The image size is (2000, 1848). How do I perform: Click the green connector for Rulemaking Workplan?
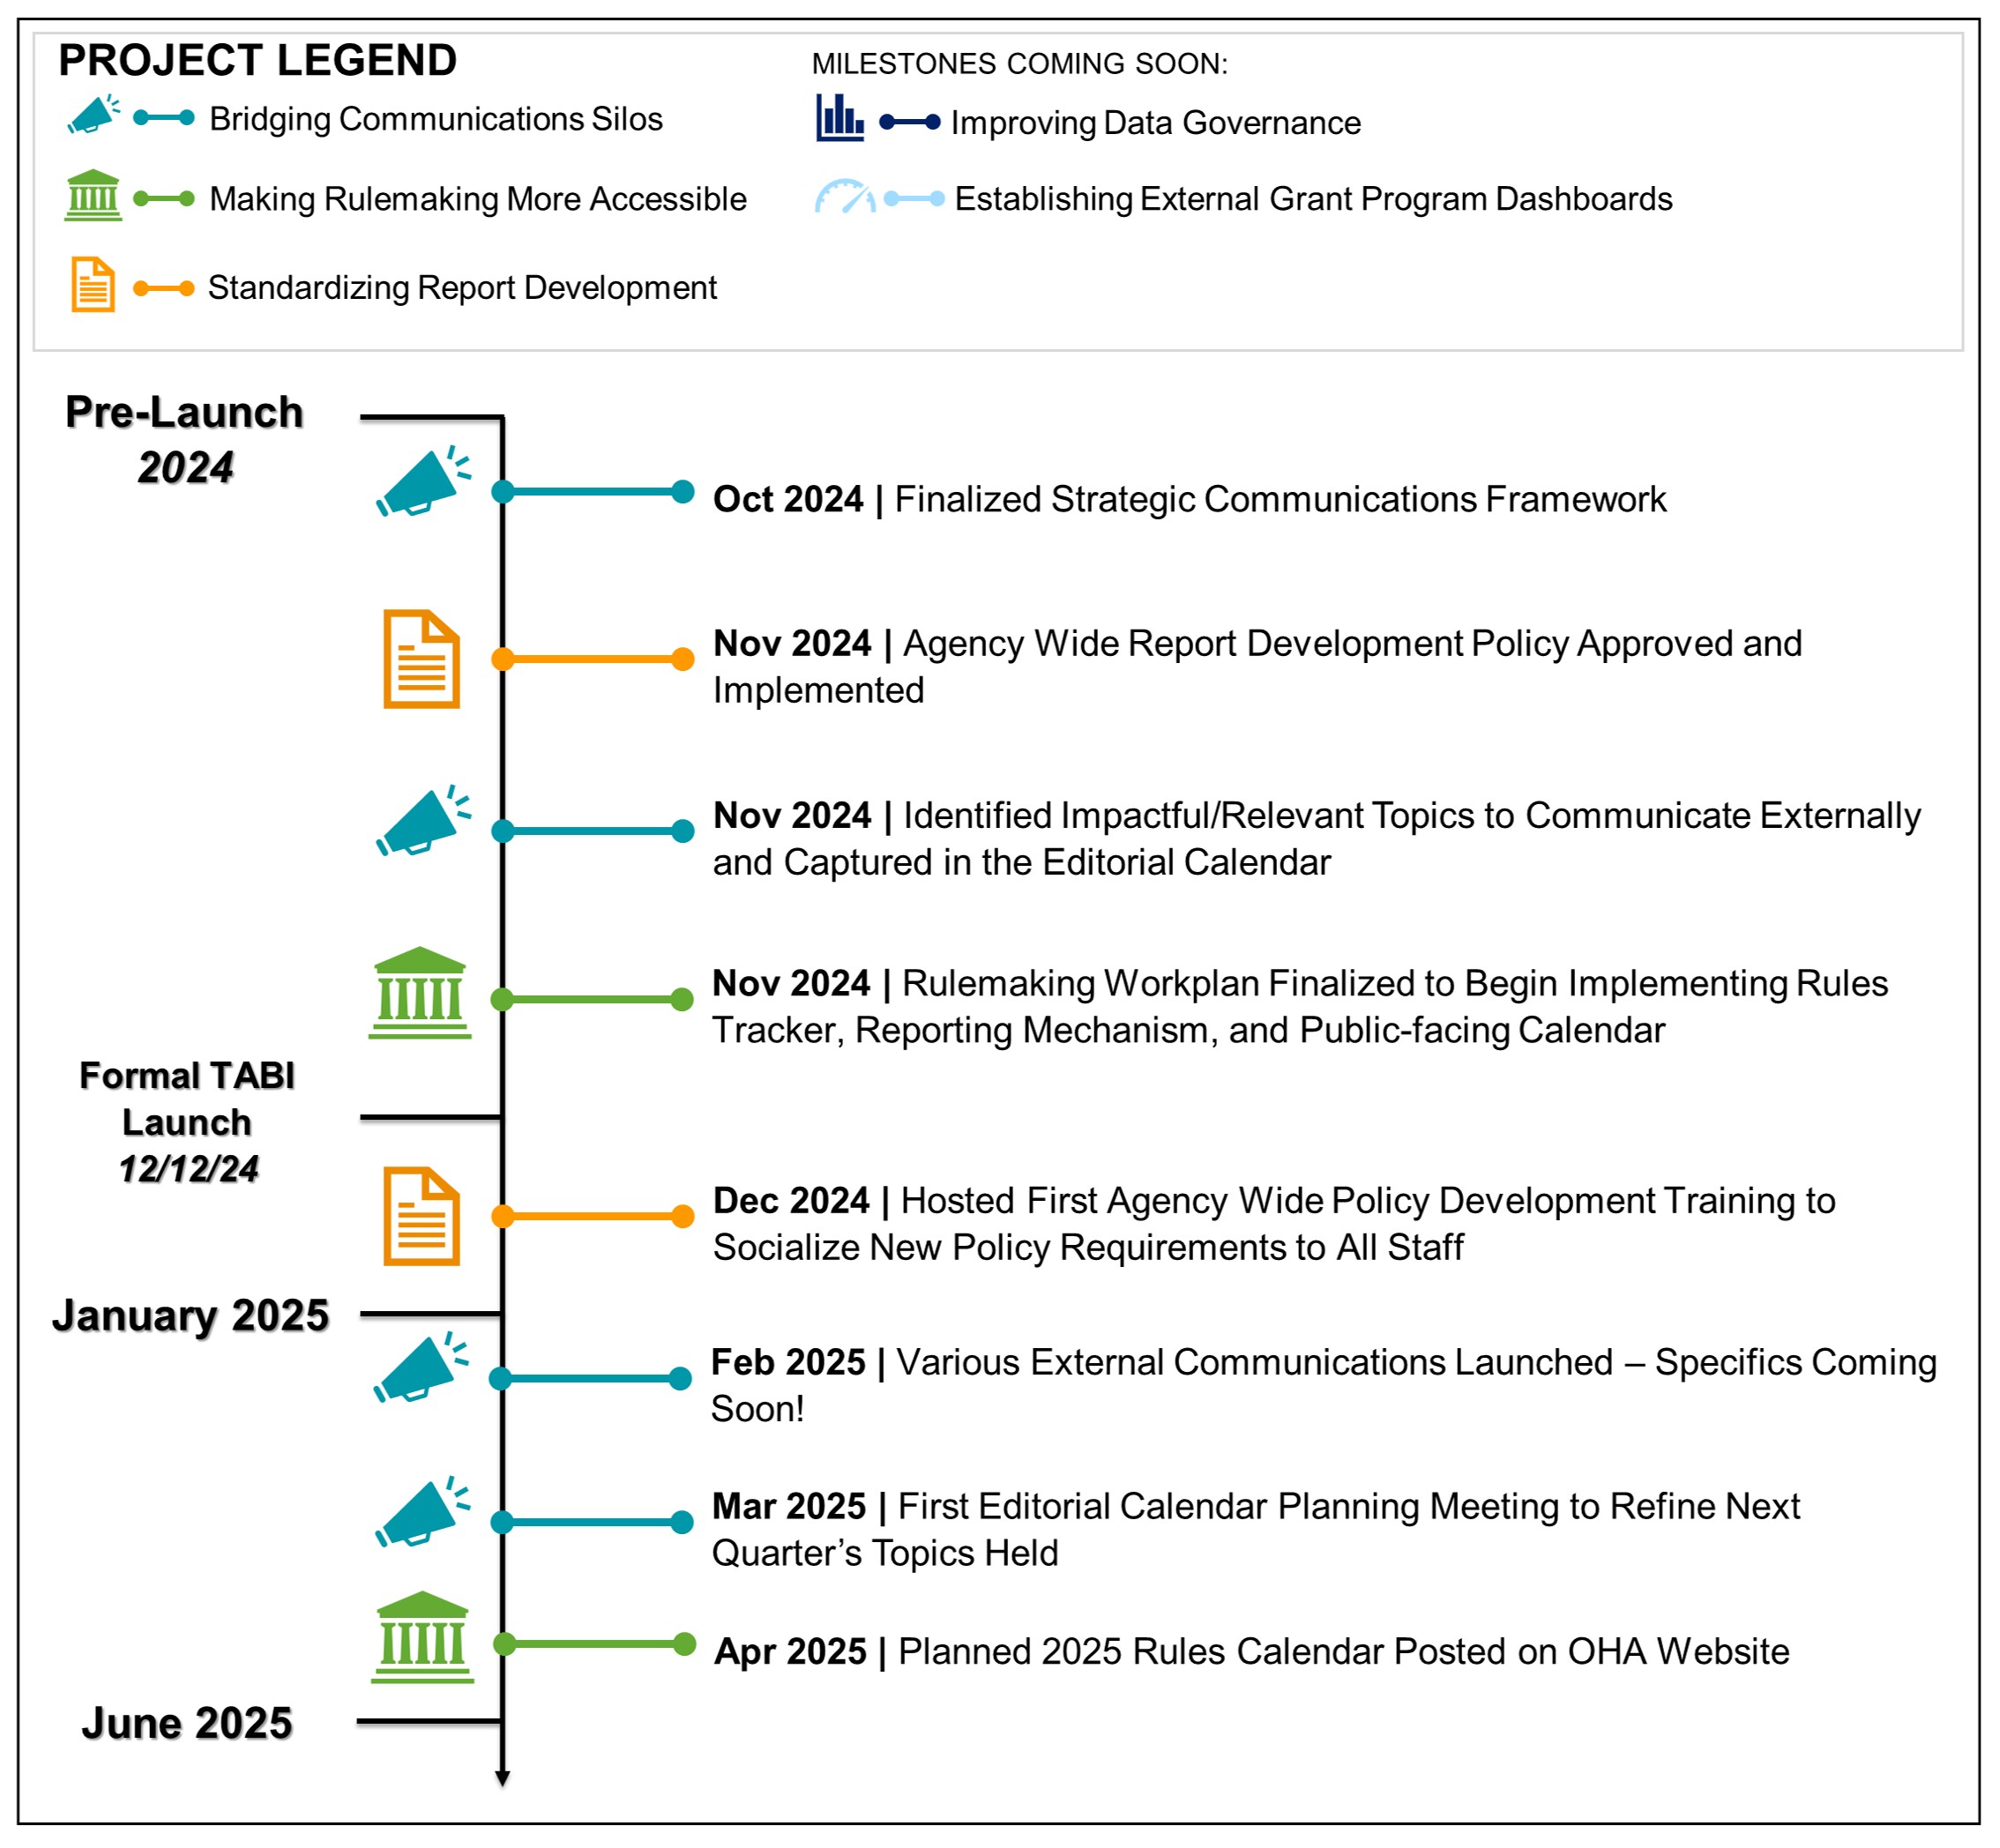point(592,999)
